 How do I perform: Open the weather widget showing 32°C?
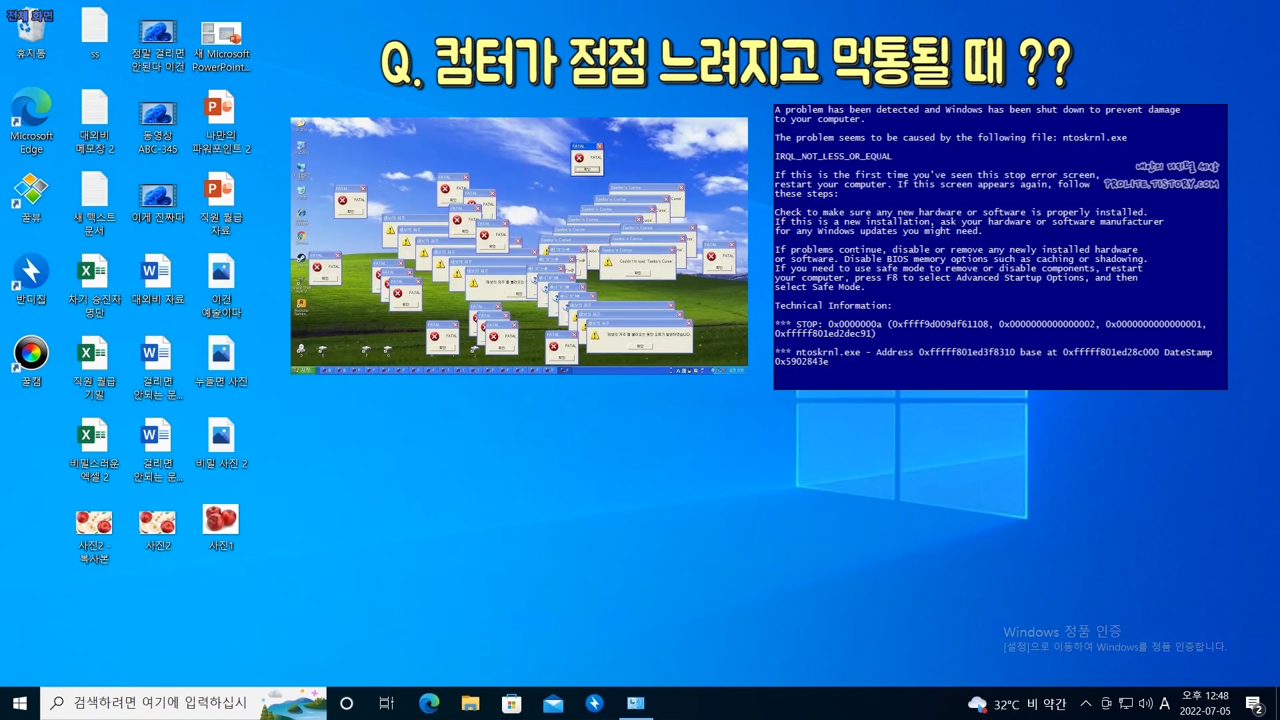pyautogui.click(x=1016, y=704)
